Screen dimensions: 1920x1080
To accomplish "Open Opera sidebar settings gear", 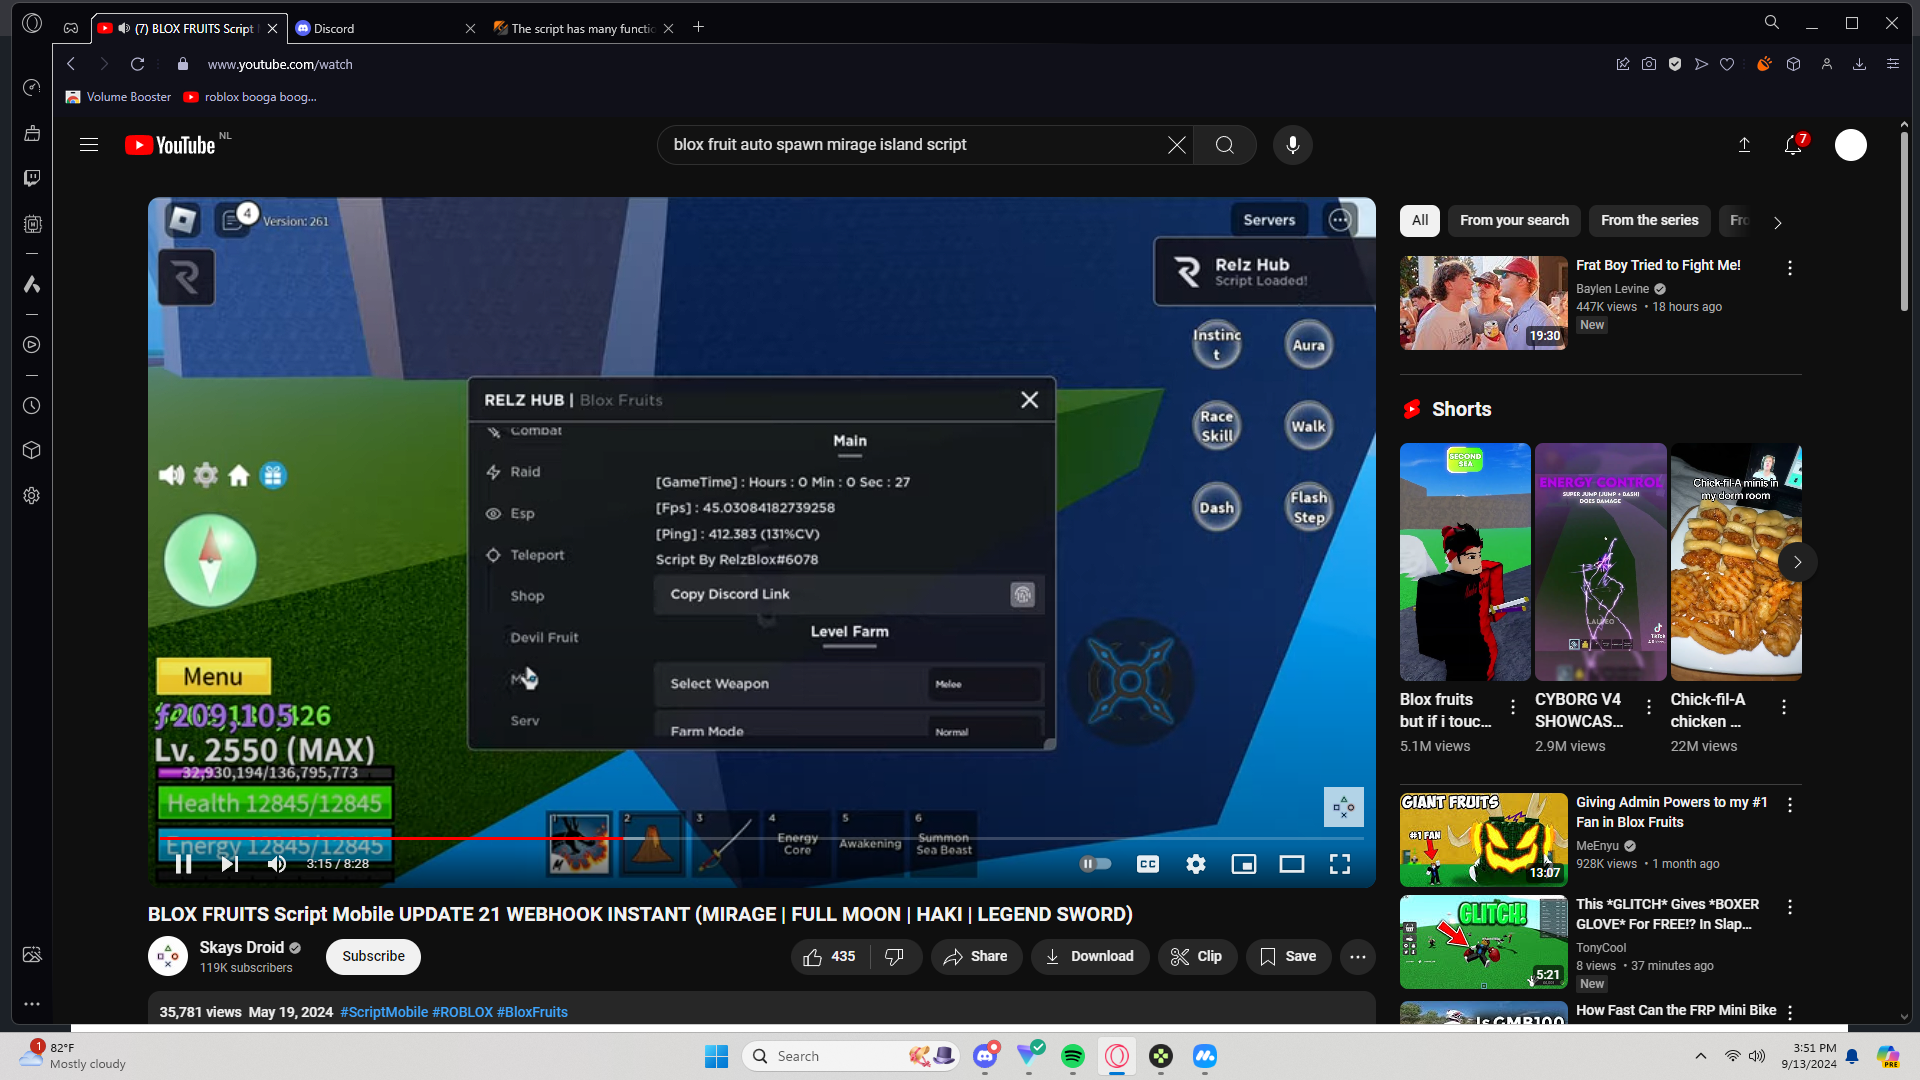I will pos(32,496).
